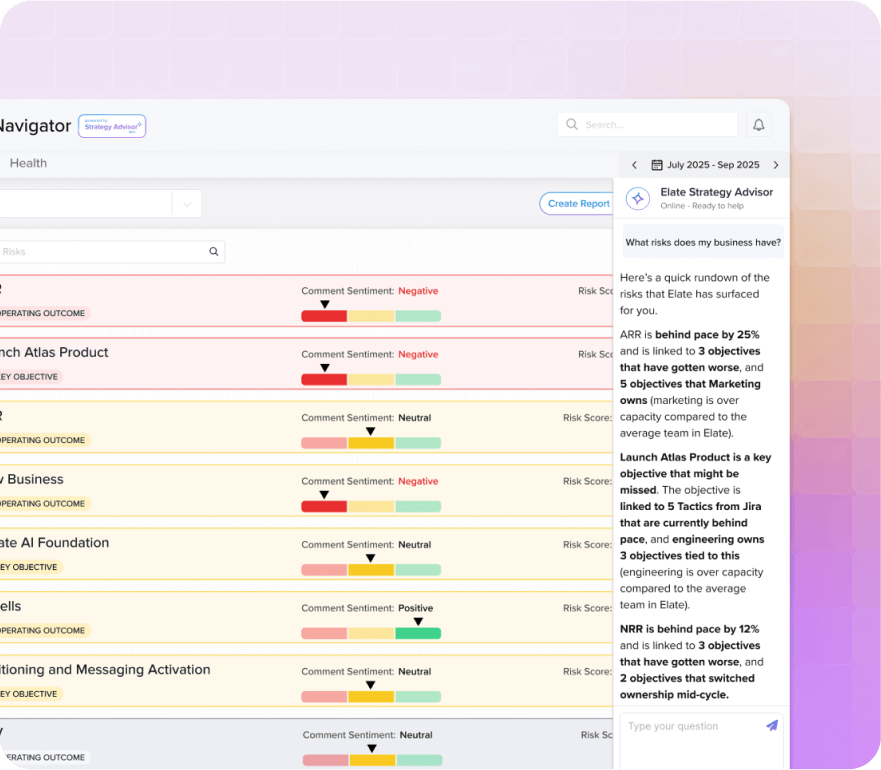
Task: Focus the top Search field
Action: pos(647,124)
